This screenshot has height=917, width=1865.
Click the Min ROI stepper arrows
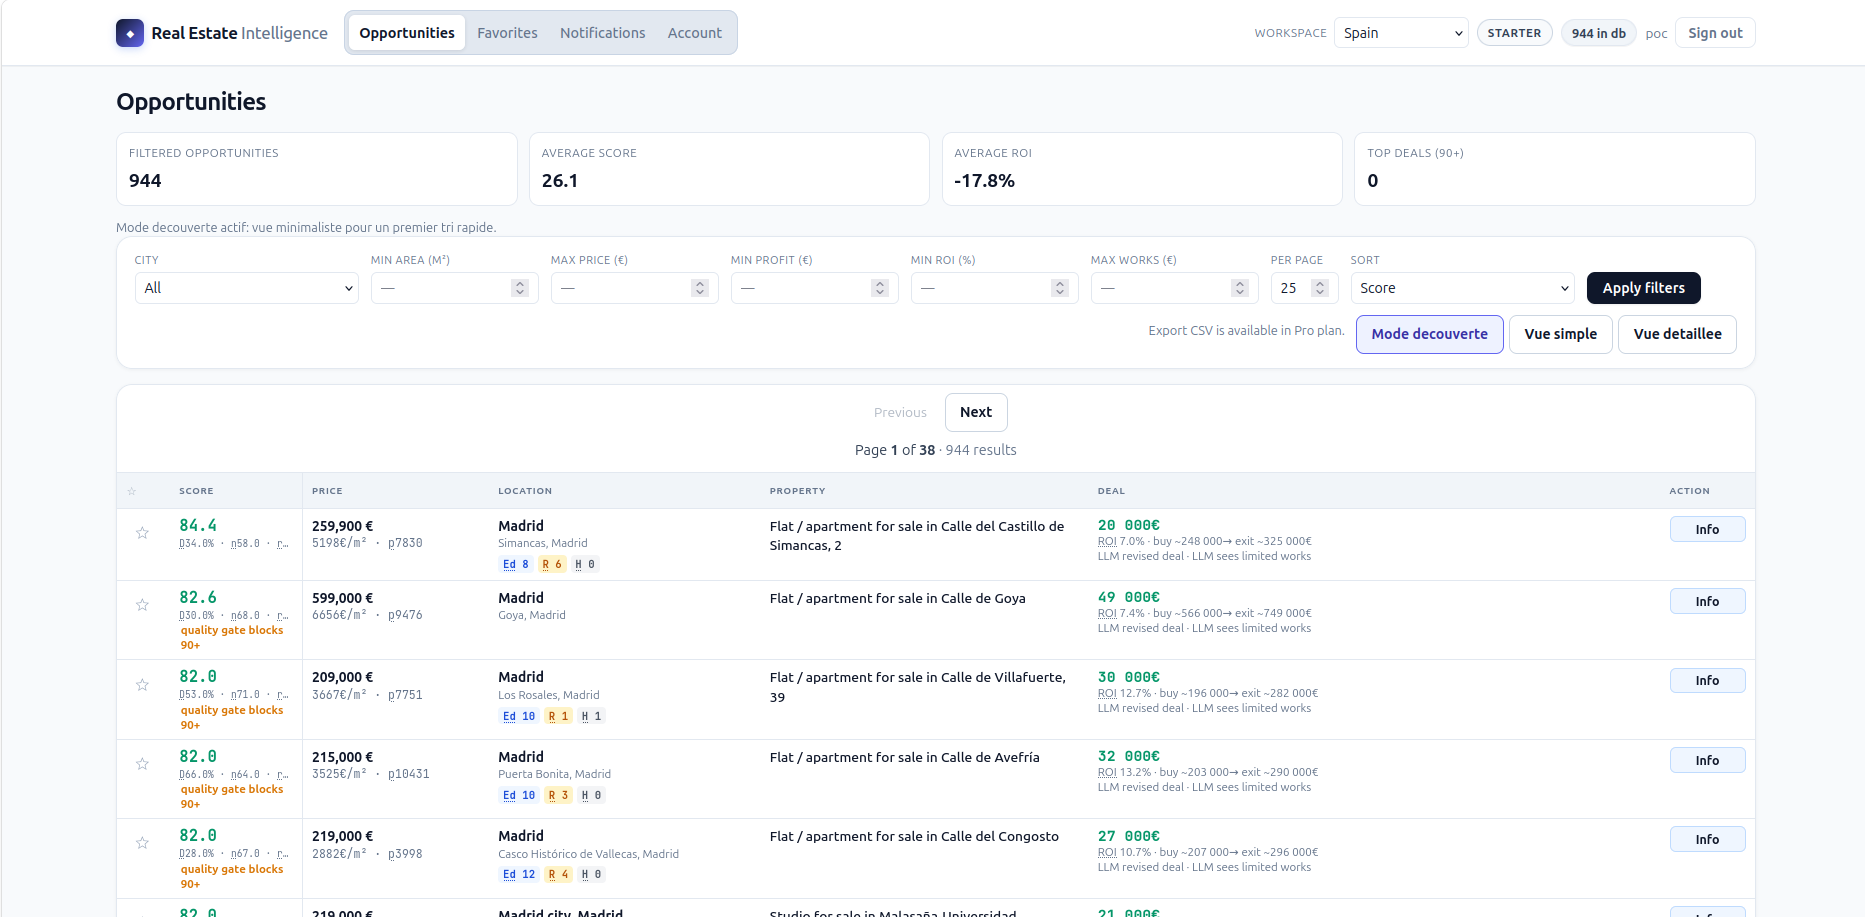[1060, 288]
